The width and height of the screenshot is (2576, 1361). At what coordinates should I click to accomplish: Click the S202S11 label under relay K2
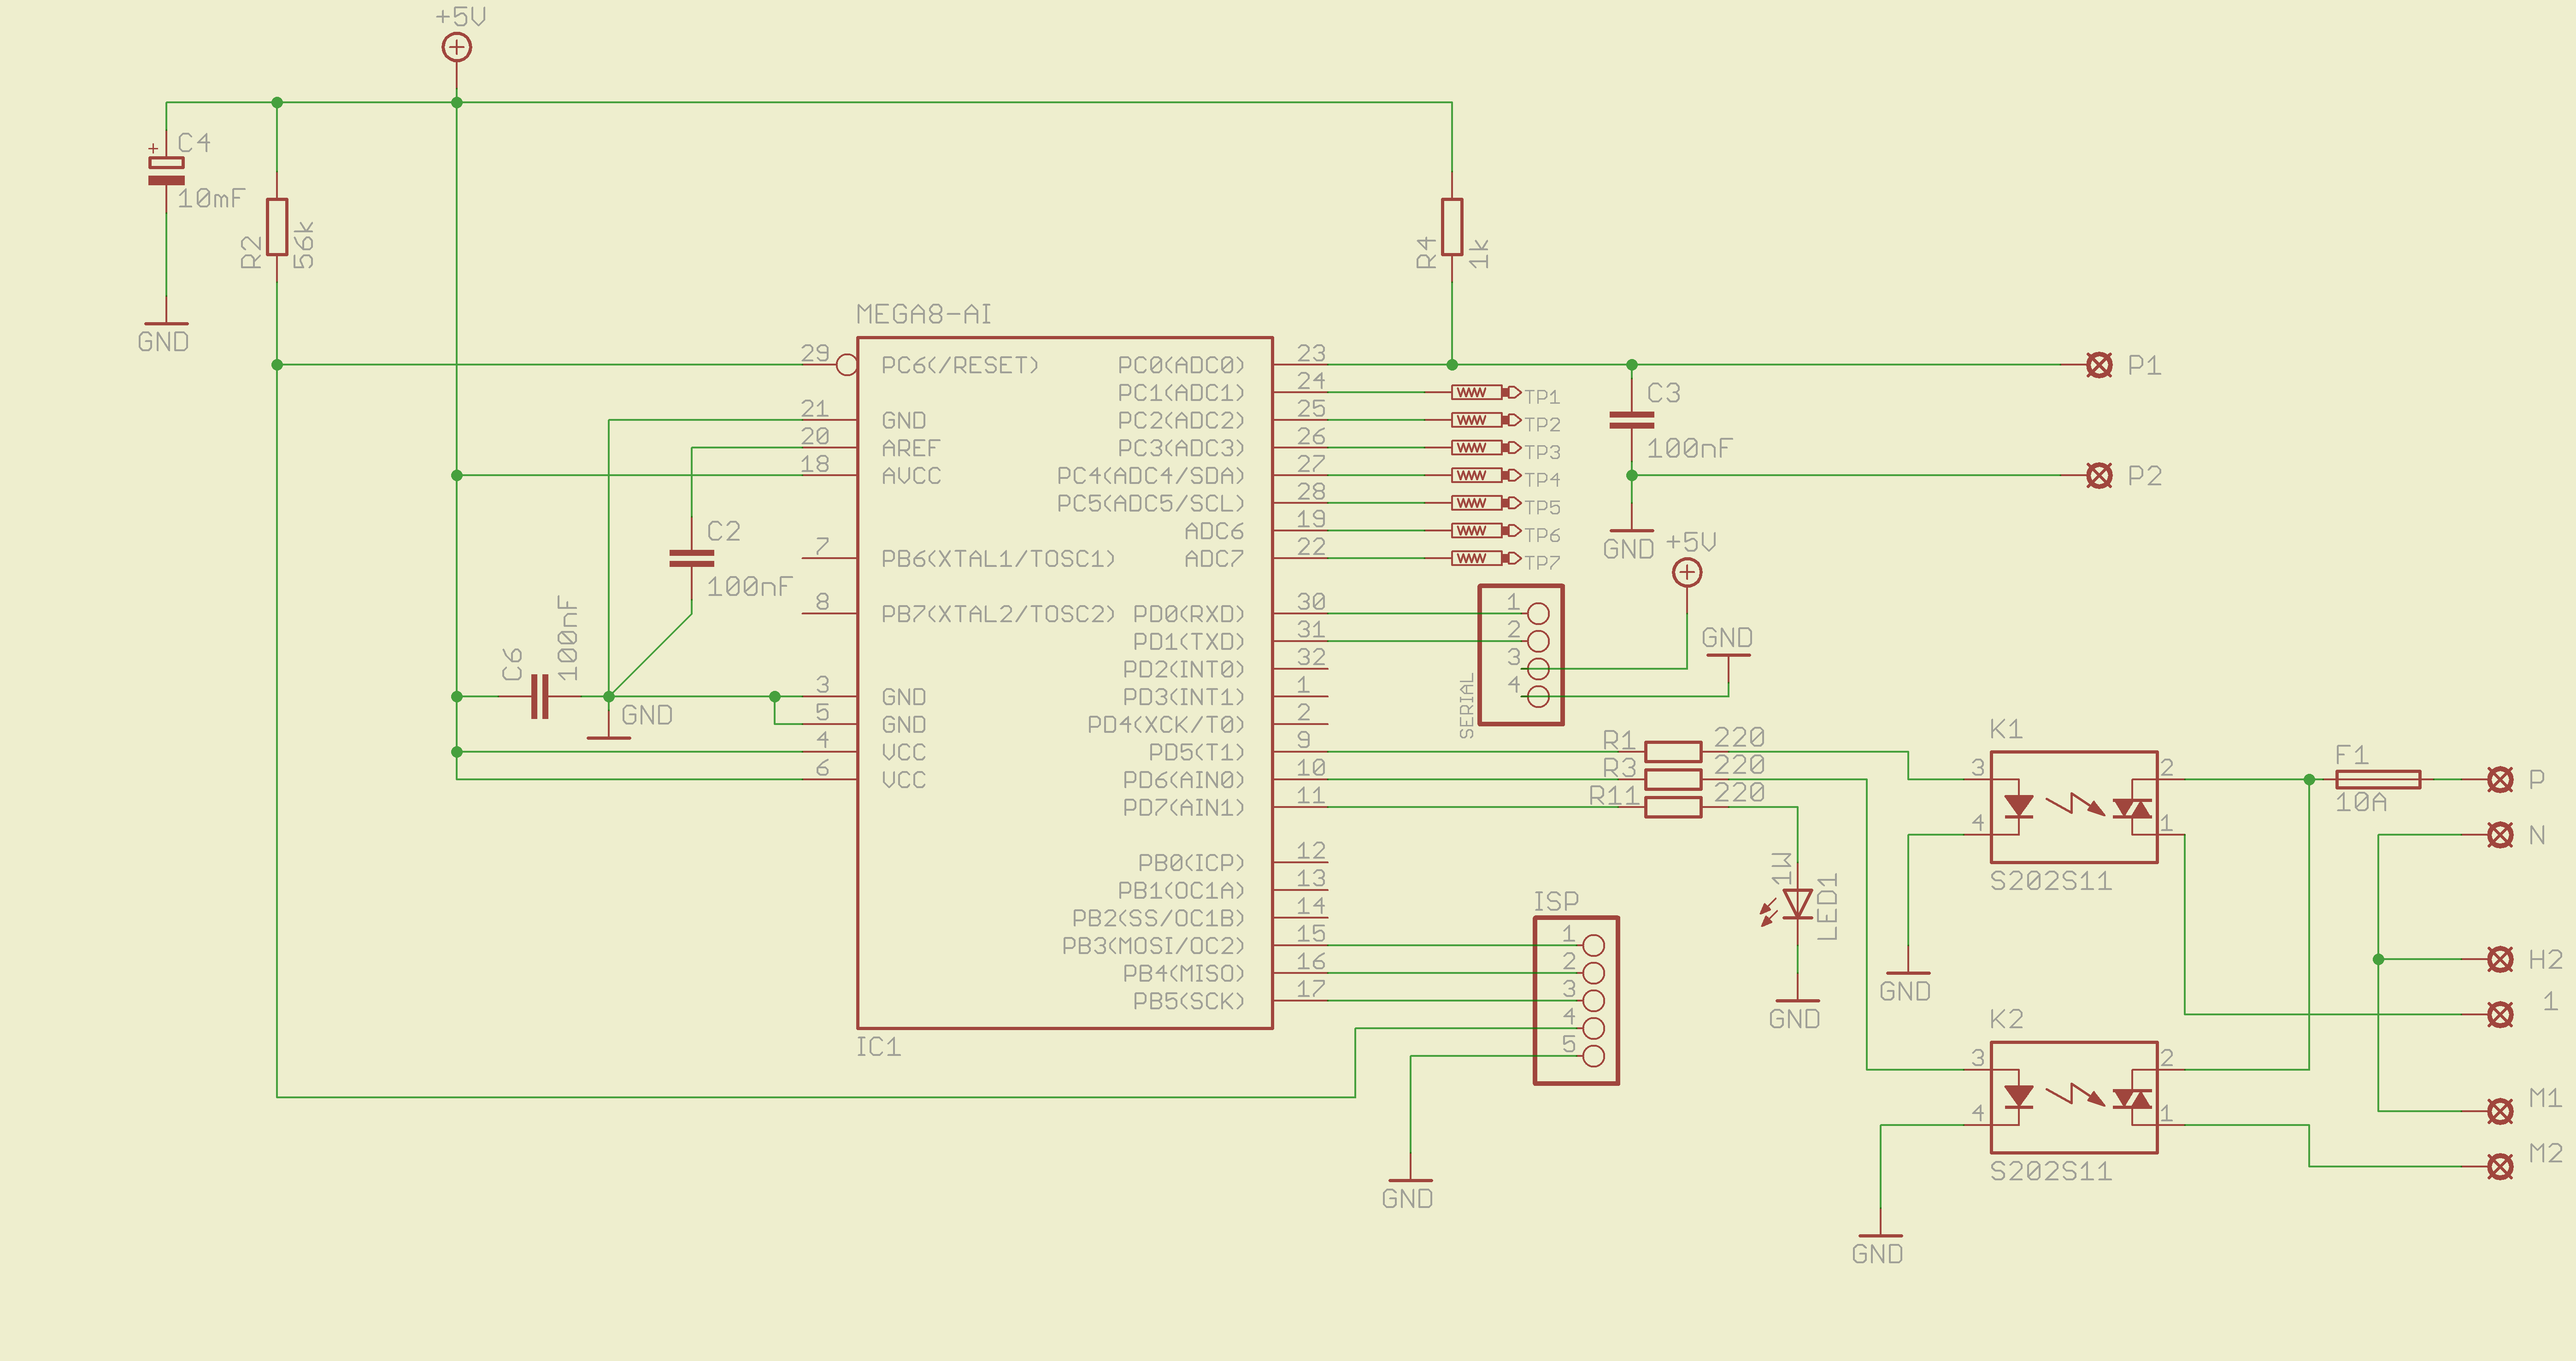2051,1171
